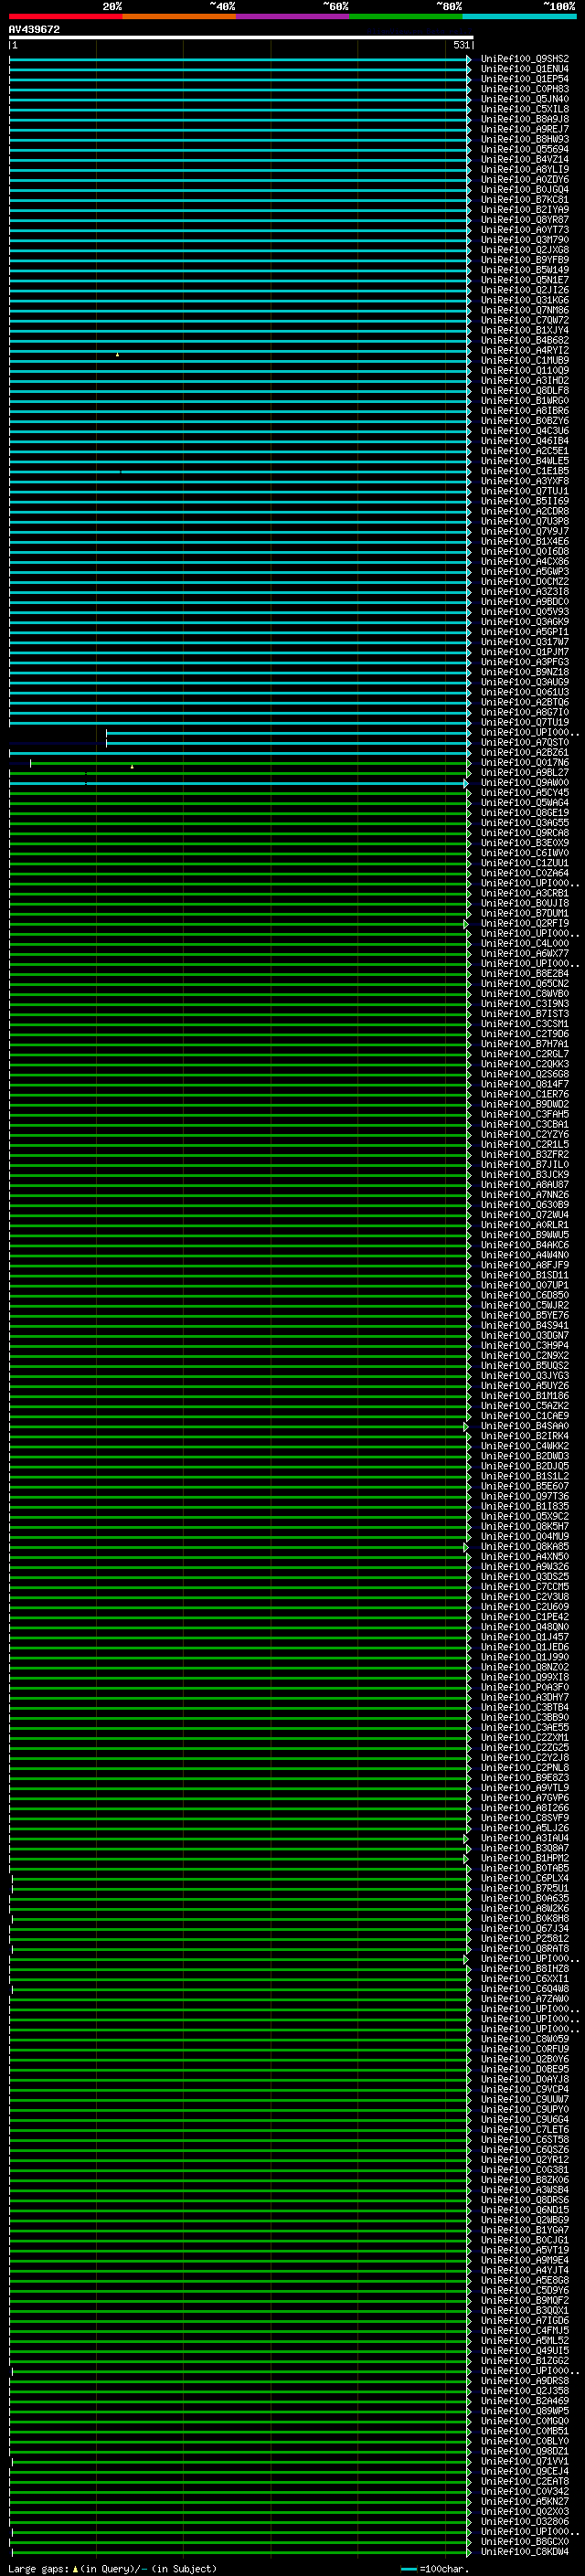Click the cyan =100char. scale bar
The height and width of the screenshot is (2576, 585).
click(x=408, y=2569)
